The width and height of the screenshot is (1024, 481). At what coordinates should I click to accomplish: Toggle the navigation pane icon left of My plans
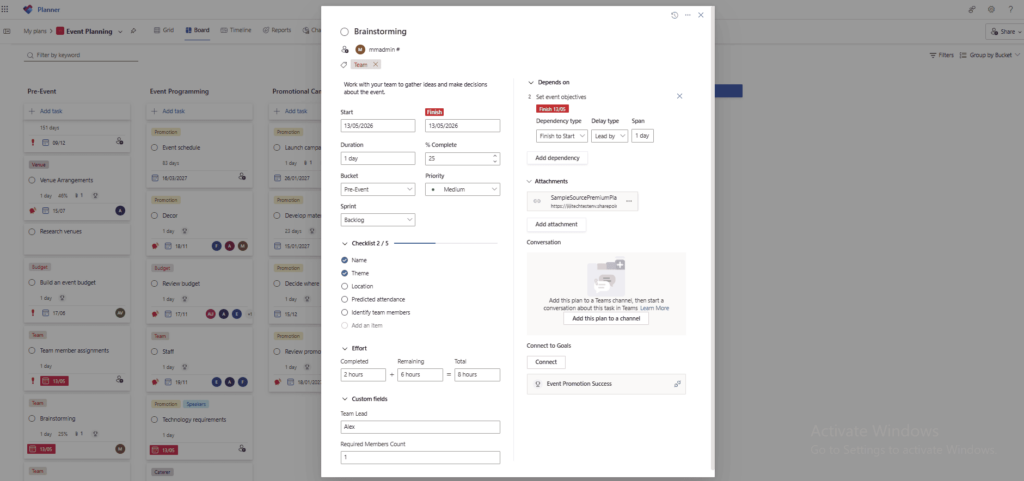(7, 31)
